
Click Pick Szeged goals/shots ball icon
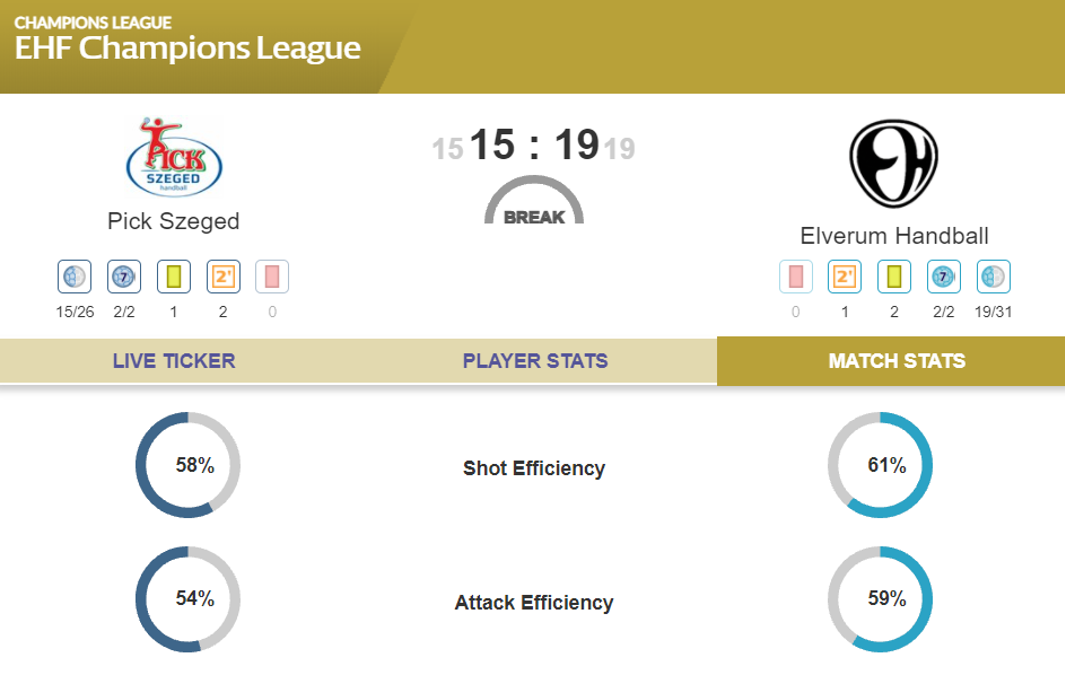tap(75, 276)
